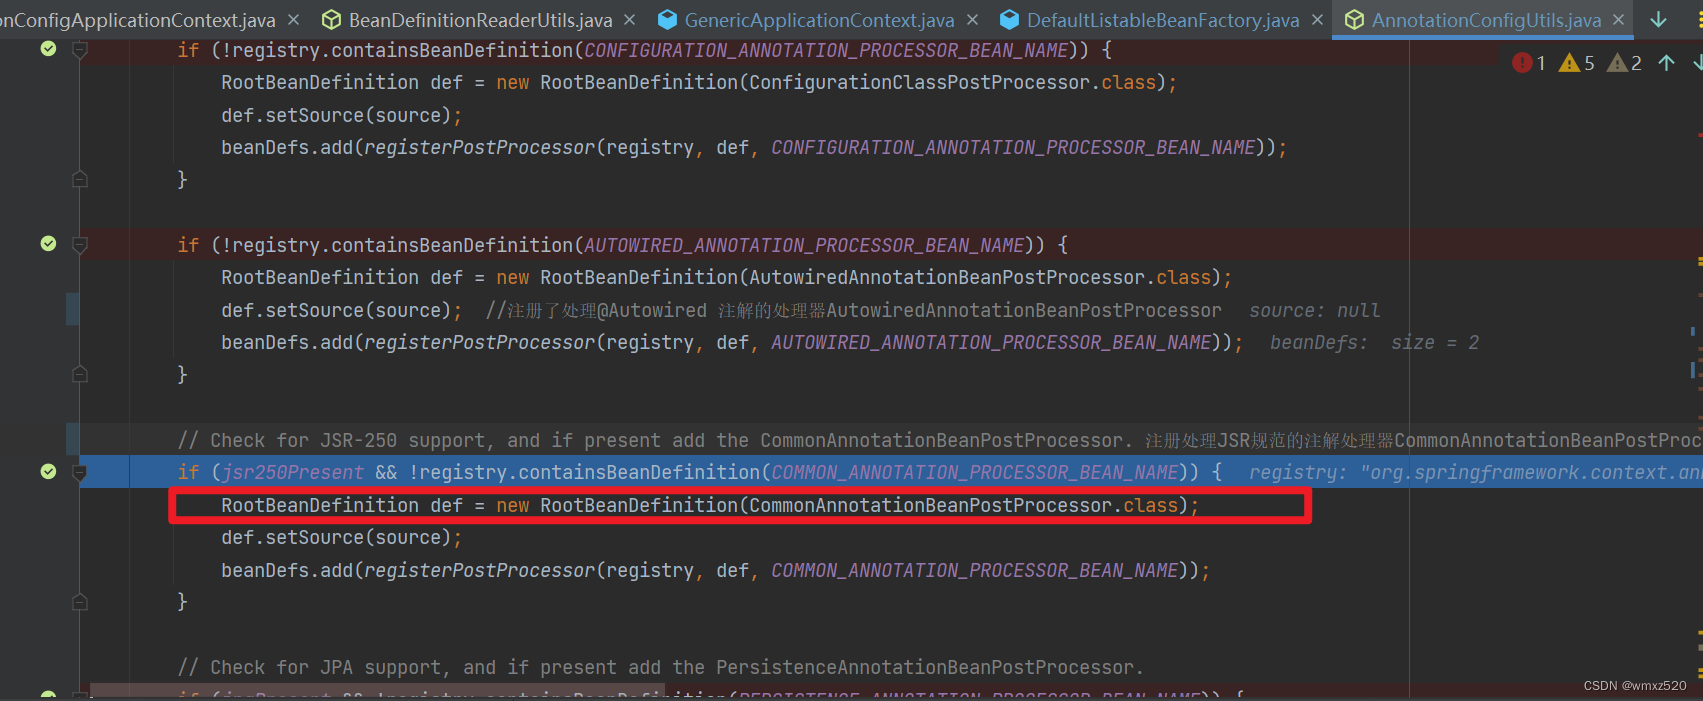
Task: Close the GenericApplicationContext.java tab
Action: point(972,20)
